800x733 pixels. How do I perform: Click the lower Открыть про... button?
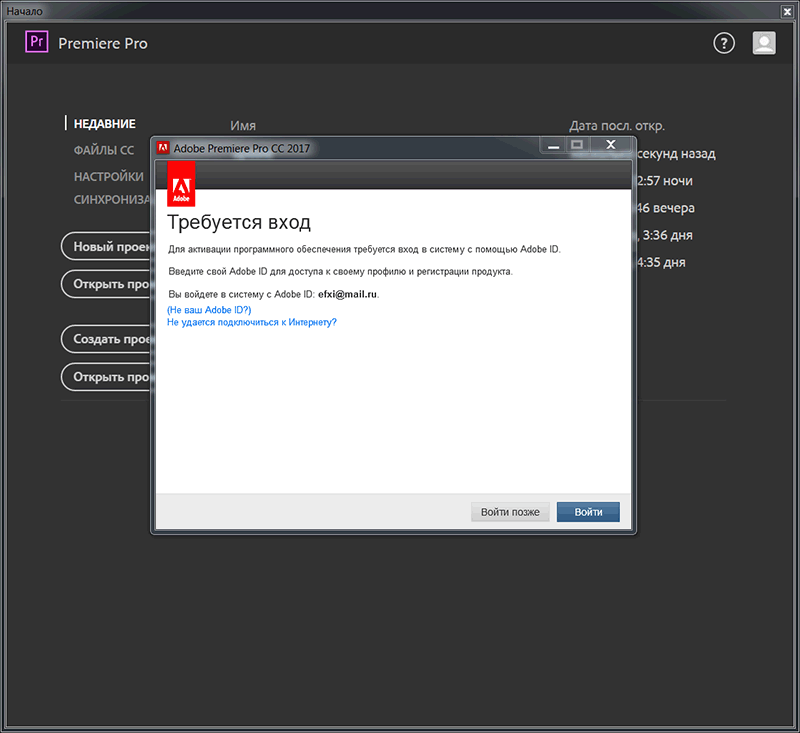[106, 376]
